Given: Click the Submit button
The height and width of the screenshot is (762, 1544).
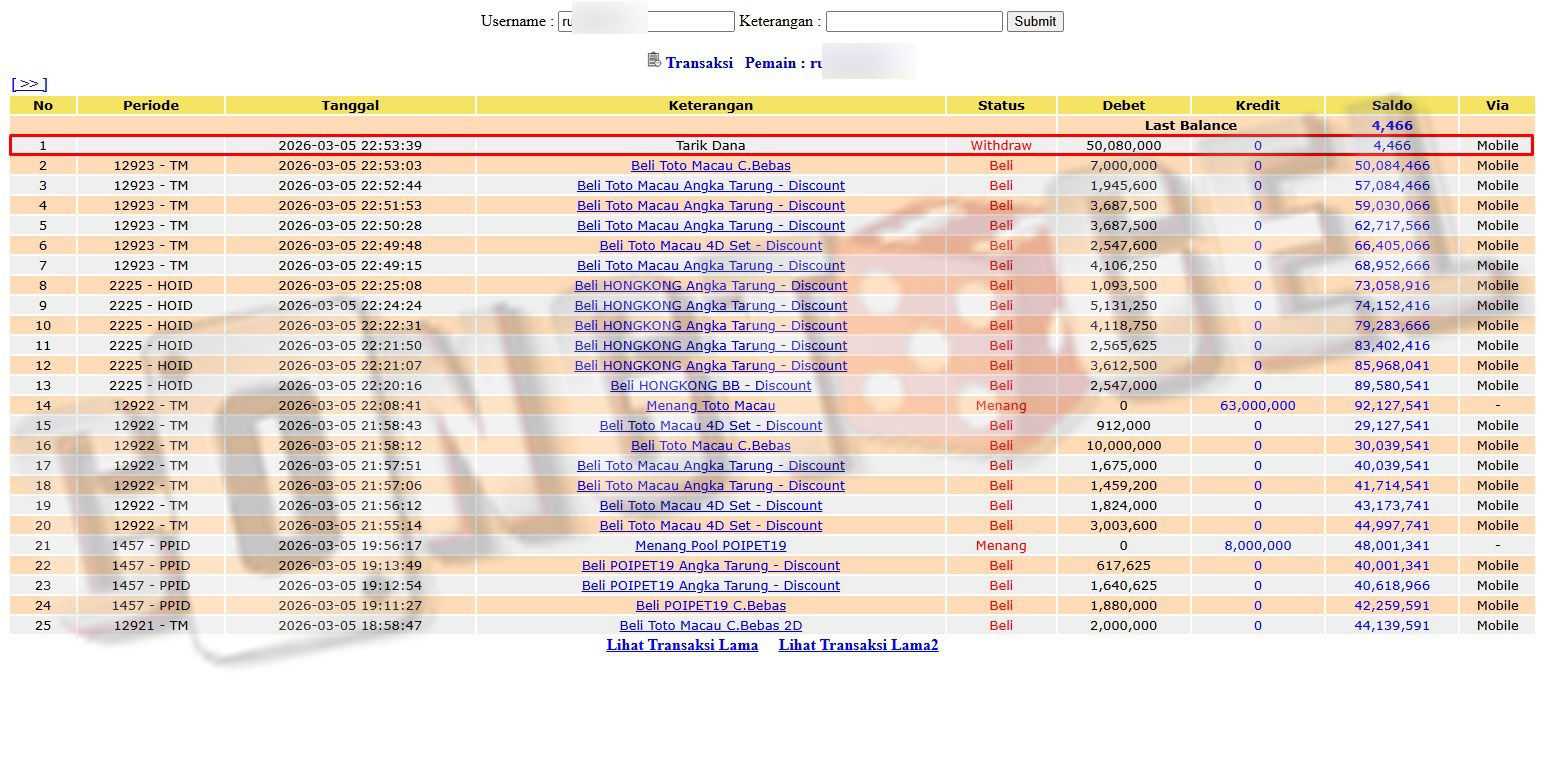Looking at the screenshot, I should click(x=1034, y=21).
